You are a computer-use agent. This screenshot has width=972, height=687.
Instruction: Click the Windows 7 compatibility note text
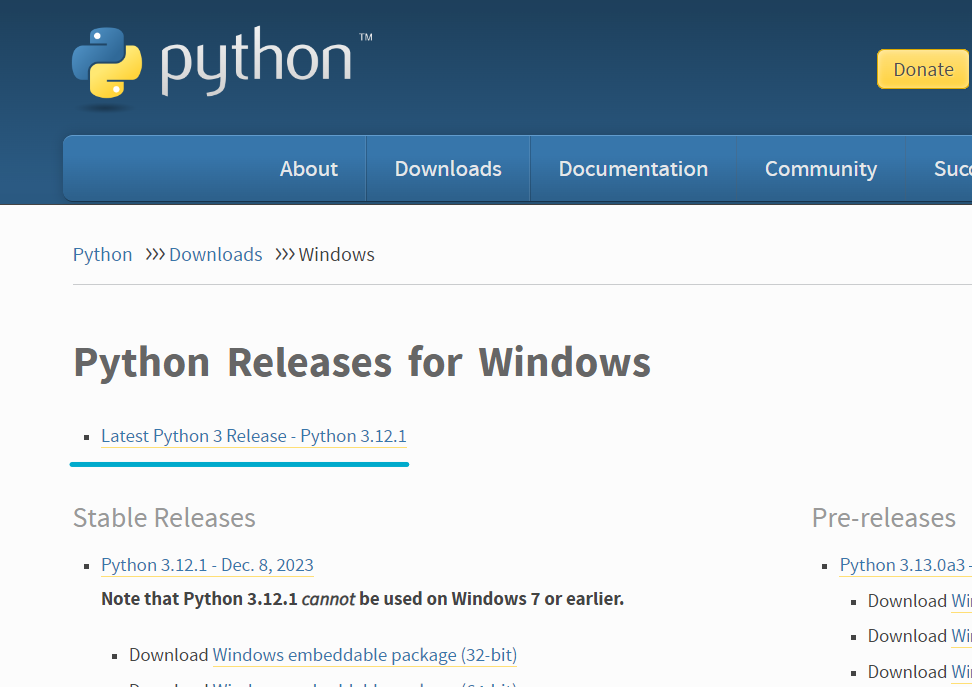pyautogui.click(x=363, y=599)
